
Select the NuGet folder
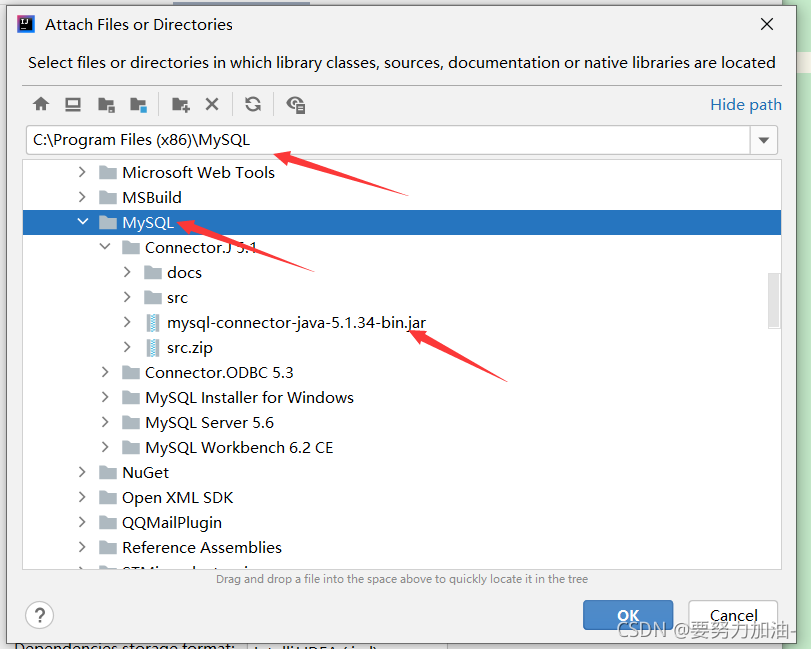145,472
